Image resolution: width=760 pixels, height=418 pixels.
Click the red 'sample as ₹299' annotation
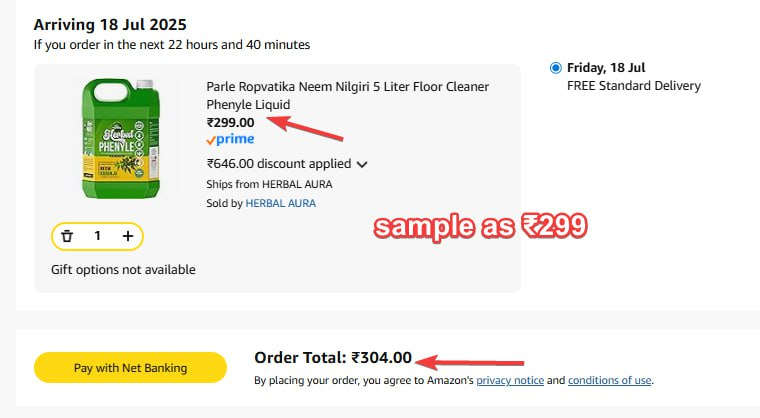pyautogui.click(x=479, y=227)
